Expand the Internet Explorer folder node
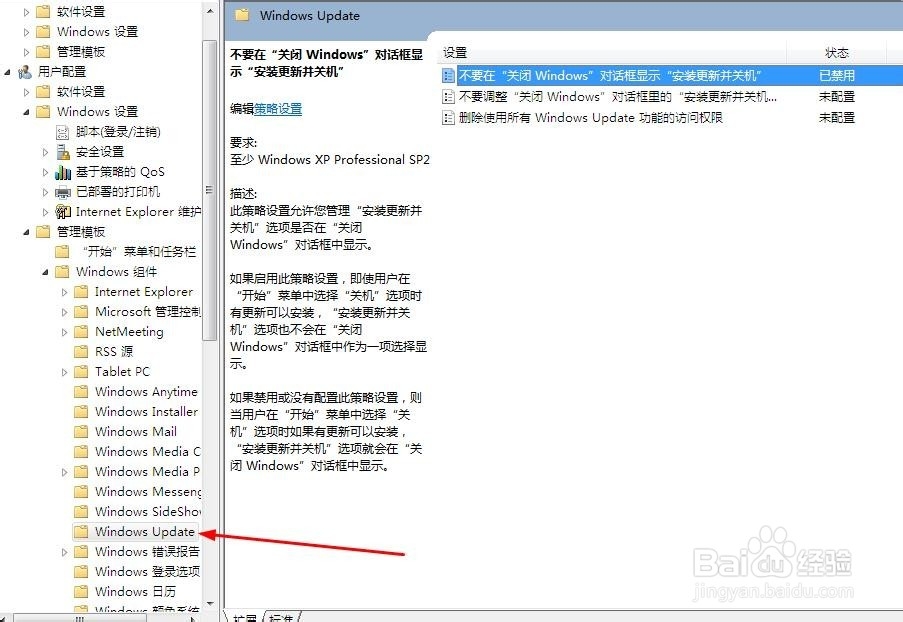The image size is (903, 622). [64, 292]
